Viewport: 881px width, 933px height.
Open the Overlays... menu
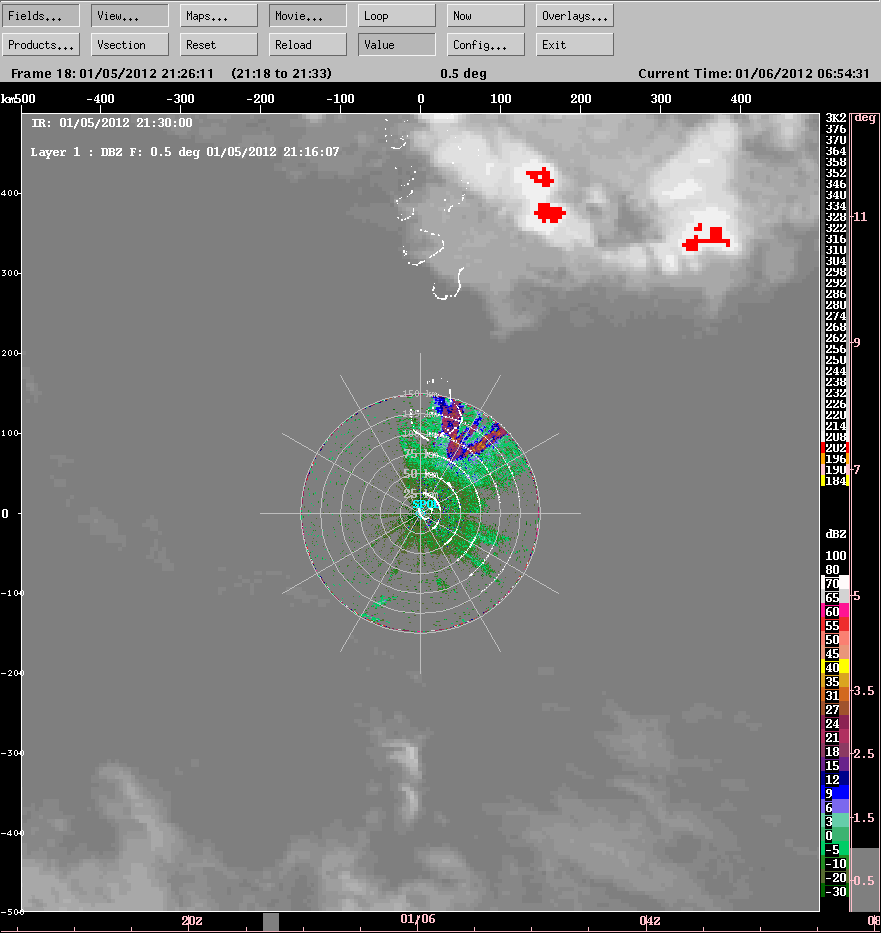click(x=575, y=16)
